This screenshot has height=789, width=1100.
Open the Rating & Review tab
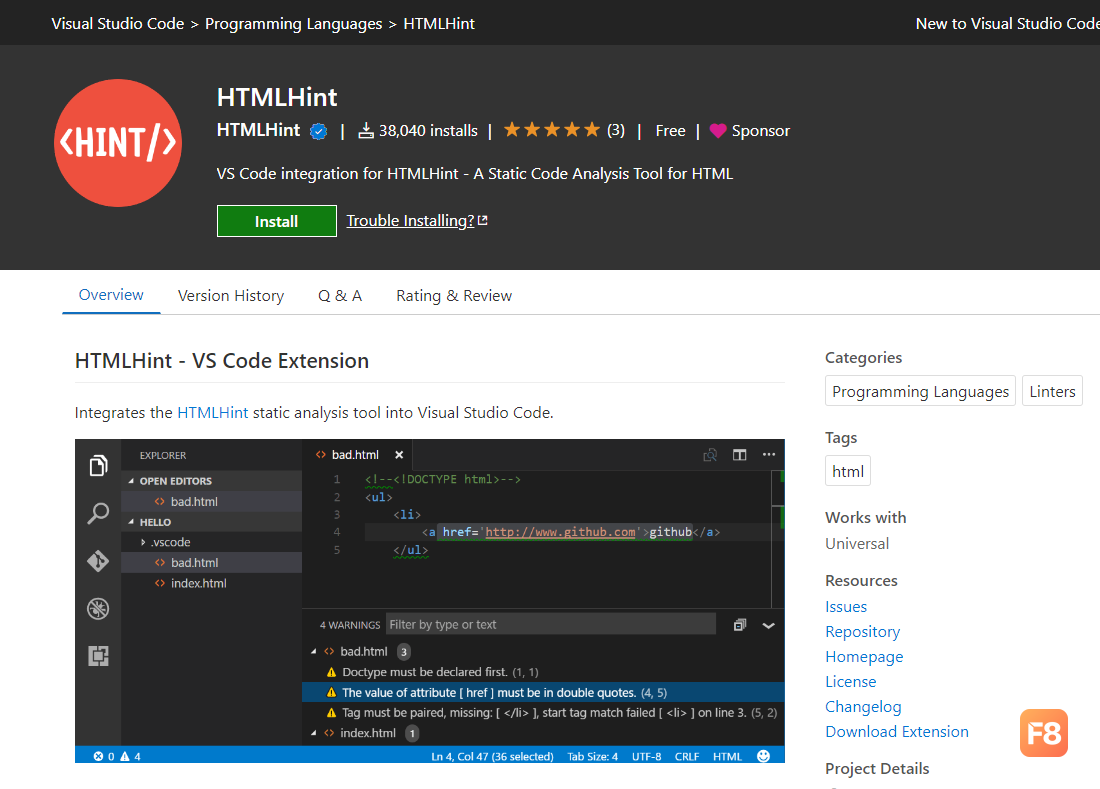click(x=454, y=296)
